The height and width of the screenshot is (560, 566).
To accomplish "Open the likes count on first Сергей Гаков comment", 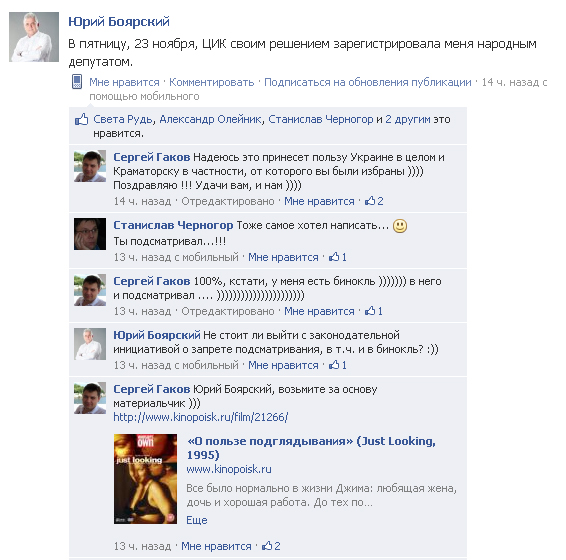I will (x=374, y=201).
